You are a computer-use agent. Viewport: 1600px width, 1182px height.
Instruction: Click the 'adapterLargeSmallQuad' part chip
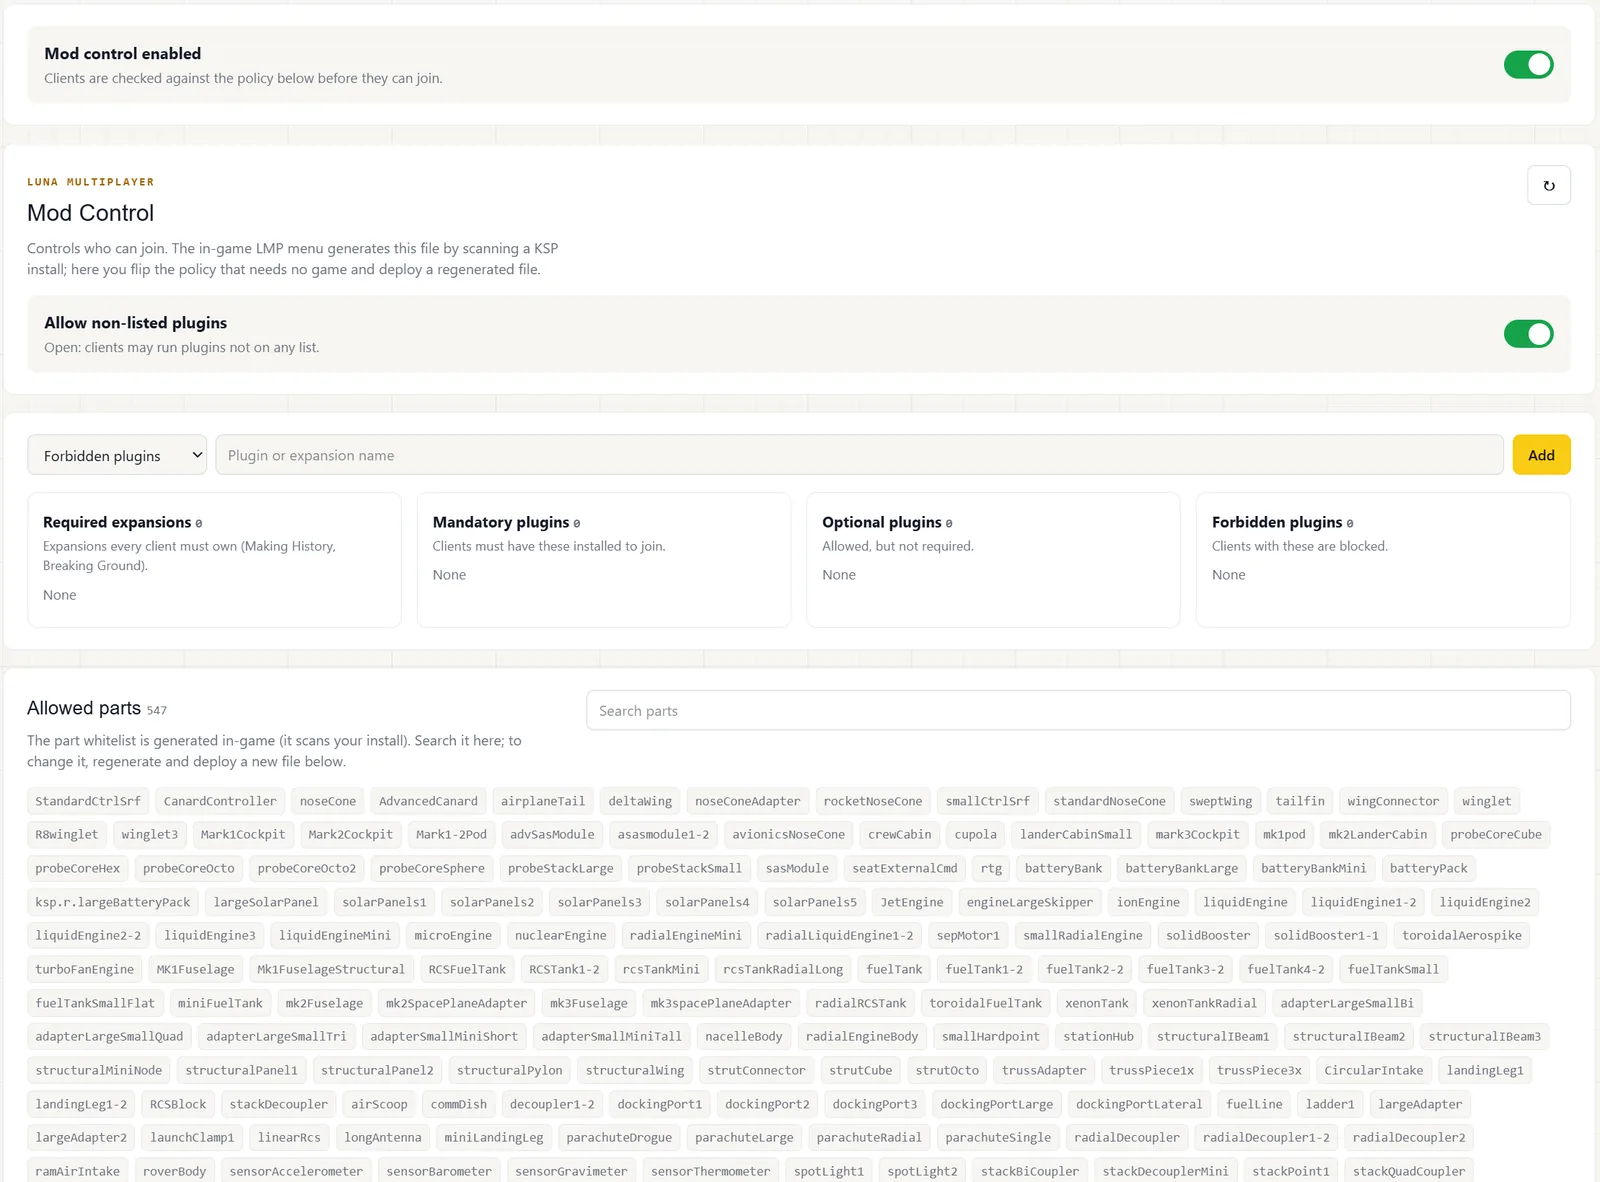click(x=109, y=1036)
